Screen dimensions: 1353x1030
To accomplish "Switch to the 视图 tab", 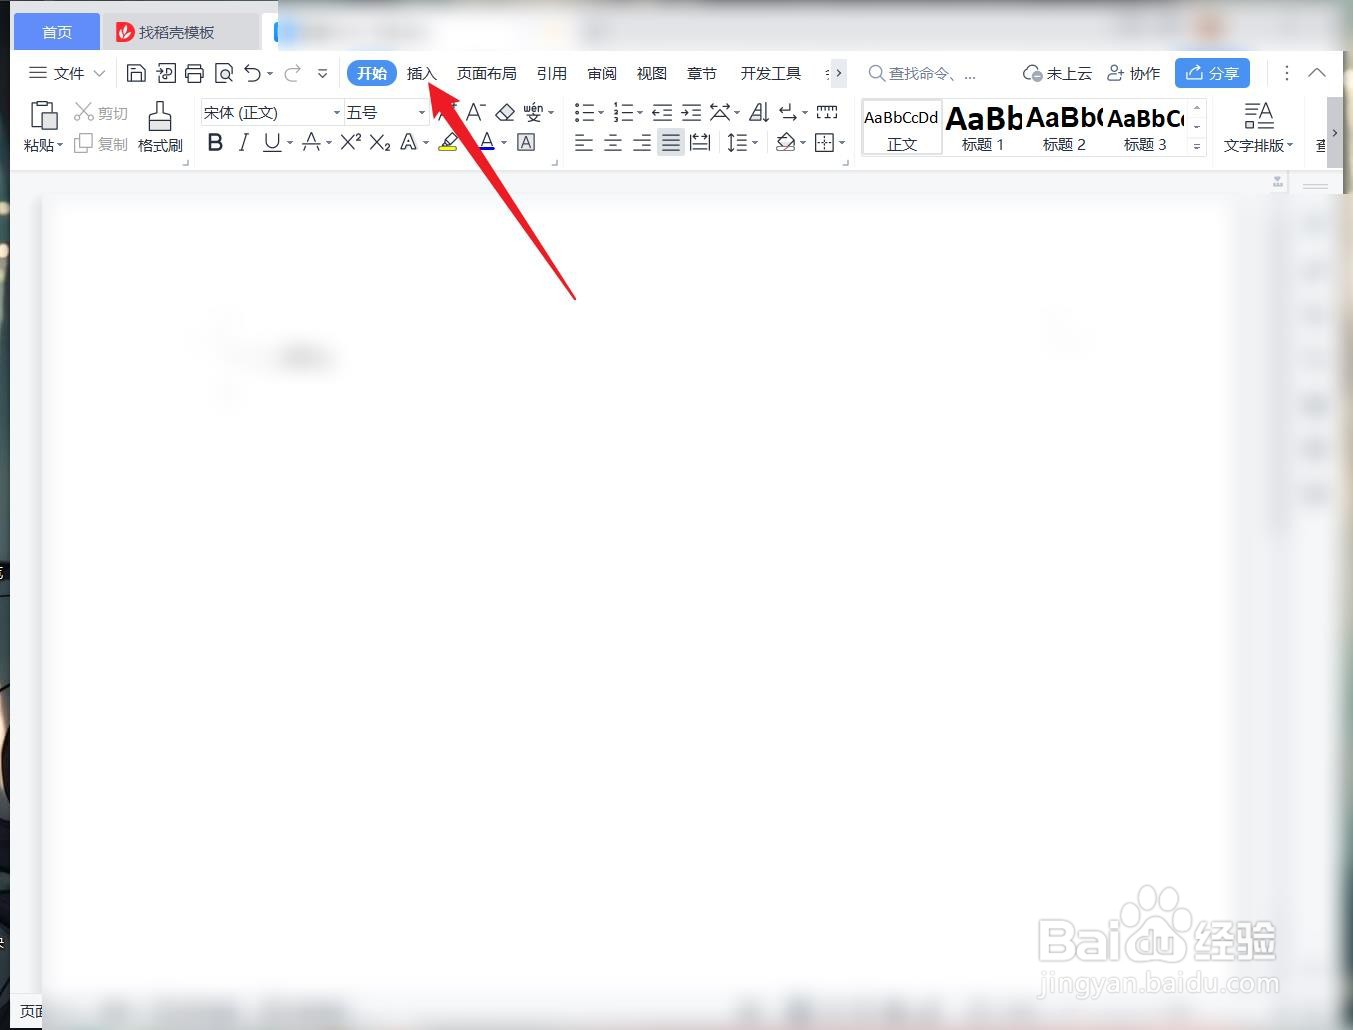I will tap(652, 73).
